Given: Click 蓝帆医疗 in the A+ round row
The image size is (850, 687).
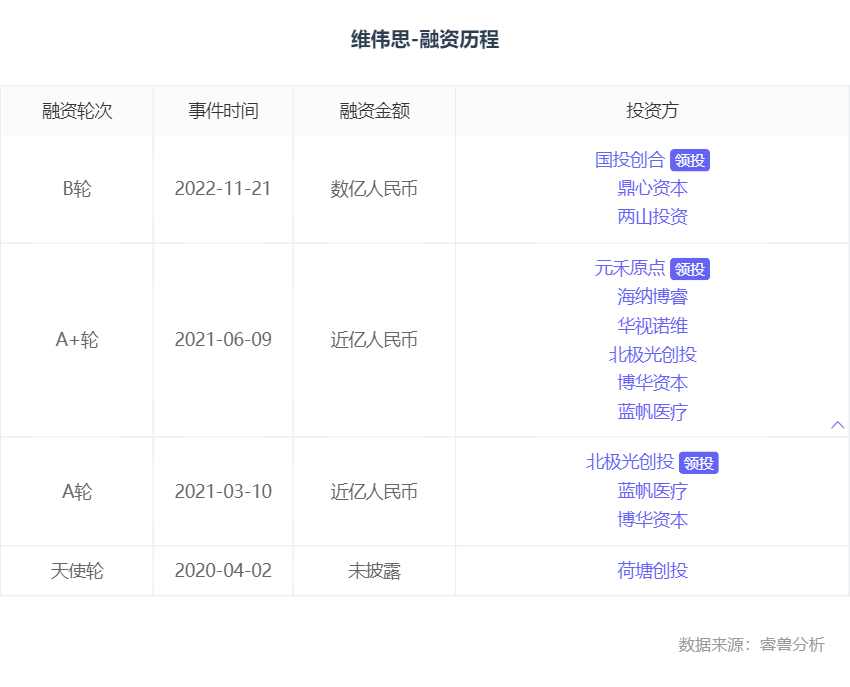Looking at the screenshot, I should 652,412.
